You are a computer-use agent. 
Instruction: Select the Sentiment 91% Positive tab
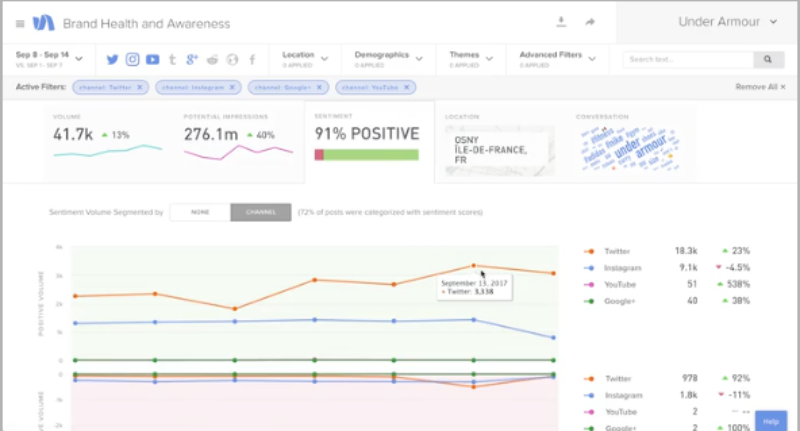(369, 142)
